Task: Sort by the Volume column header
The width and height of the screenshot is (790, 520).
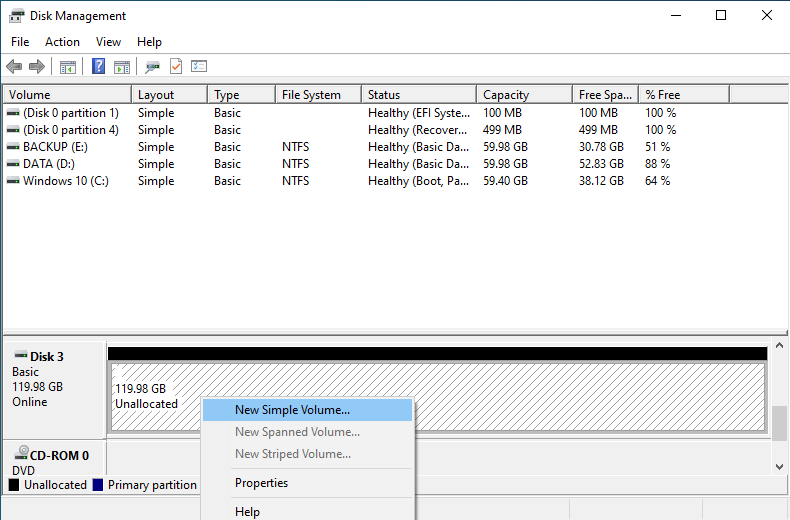Action: (68, 95)
